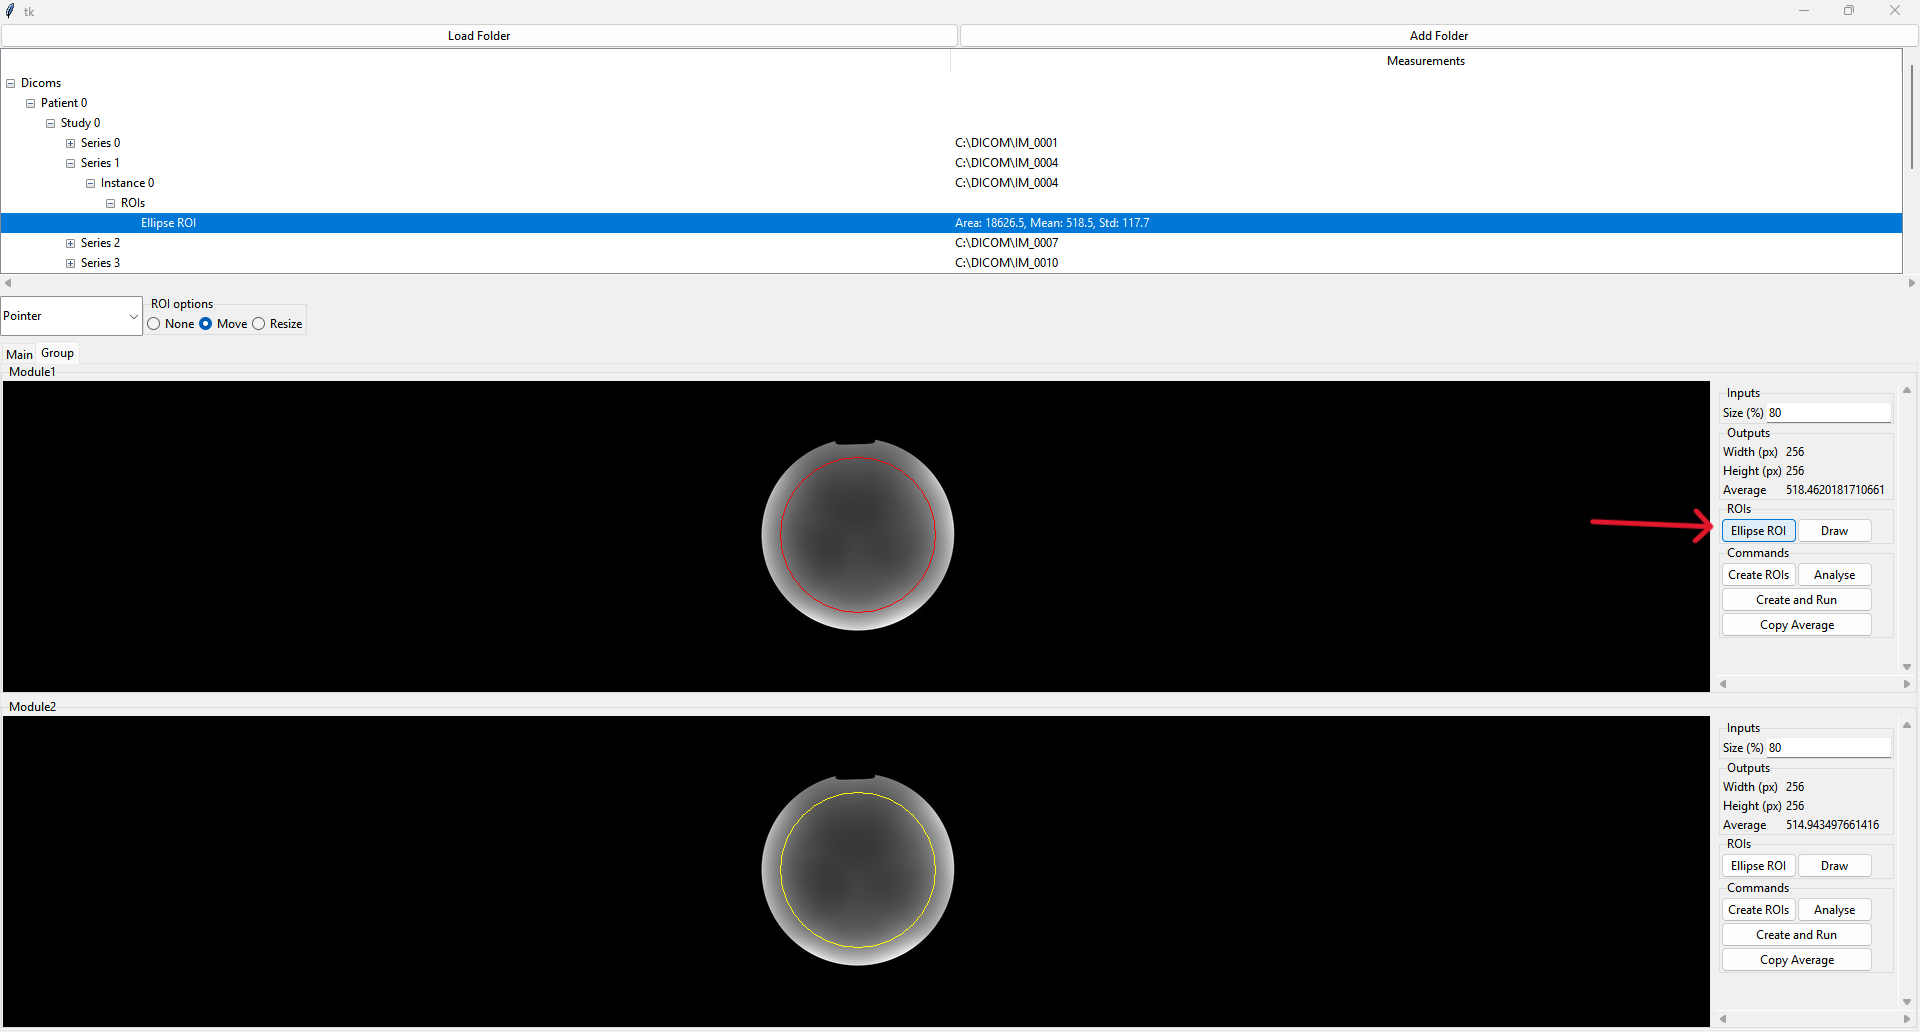This screenshot has width=1920, height=1032.
Task: Collapse the Patient 0 node
Action: coord(31,103)
